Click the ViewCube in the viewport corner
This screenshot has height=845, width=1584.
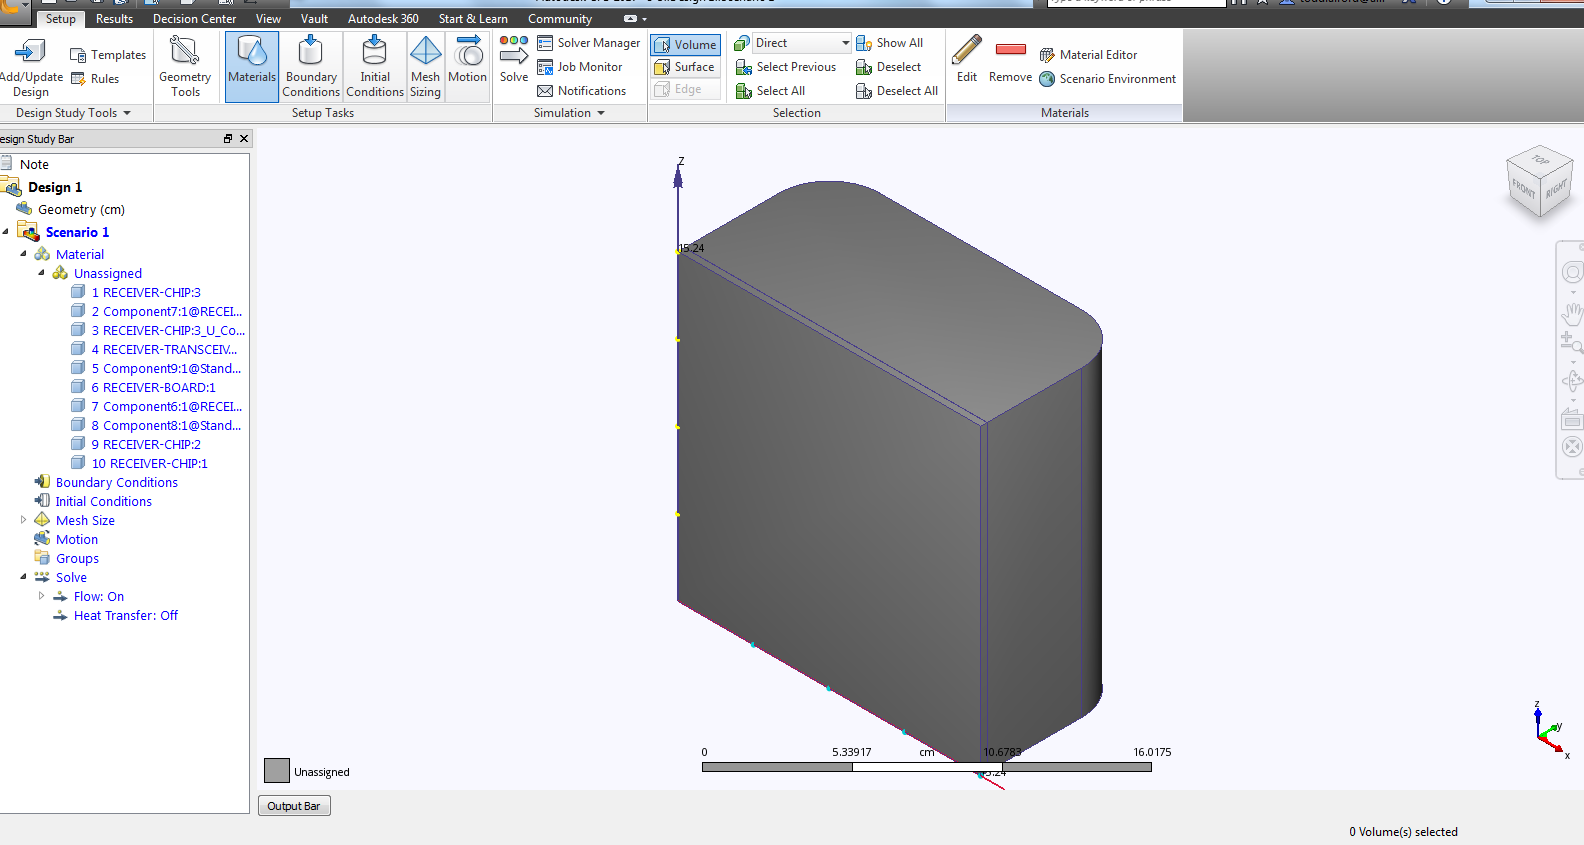pyautogui.click(x=1540, y=182)
